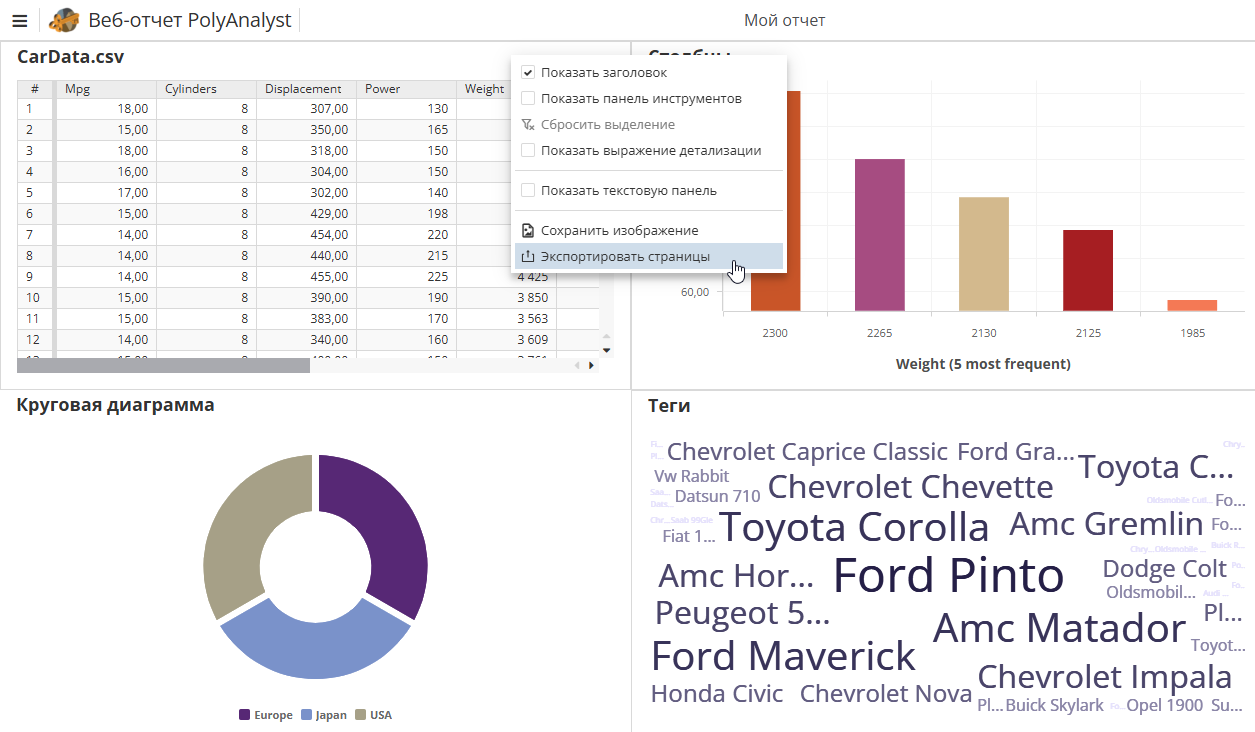Open the hamburger main menu
Screen dimensions: 1255x732
(19, 20)
